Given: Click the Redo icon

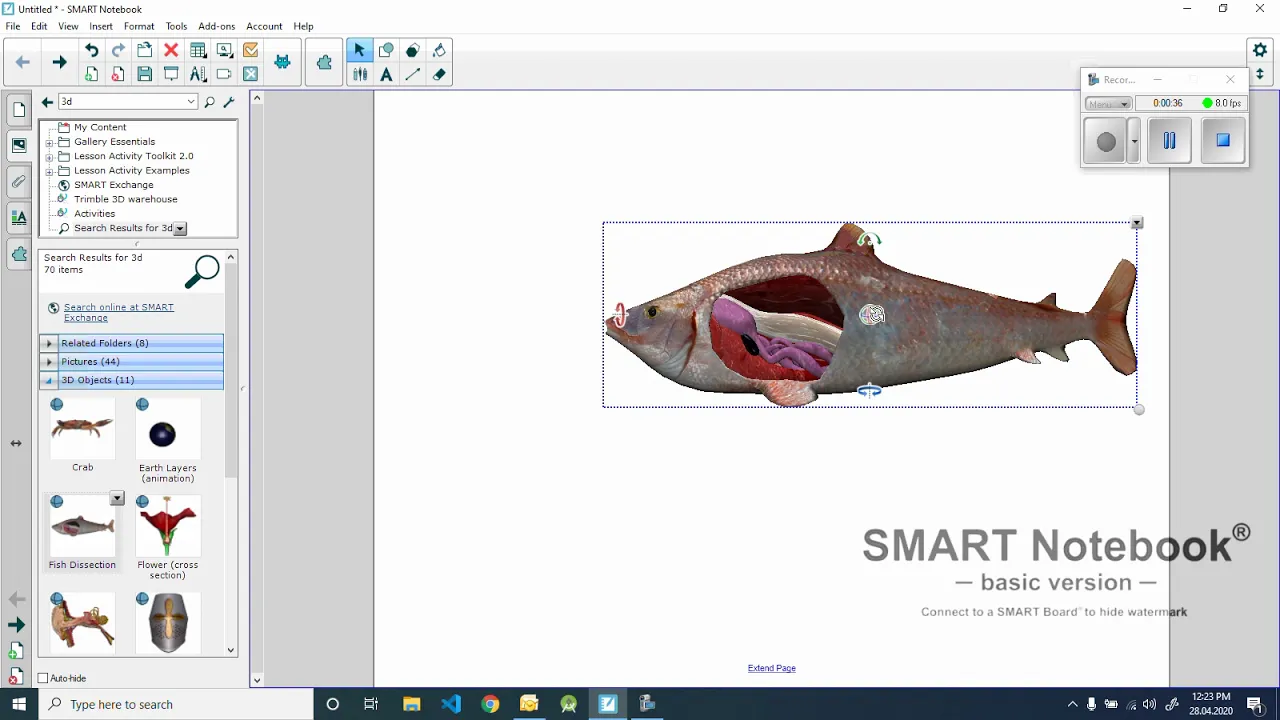Looking at the screenshot, I should pos(118,50).
